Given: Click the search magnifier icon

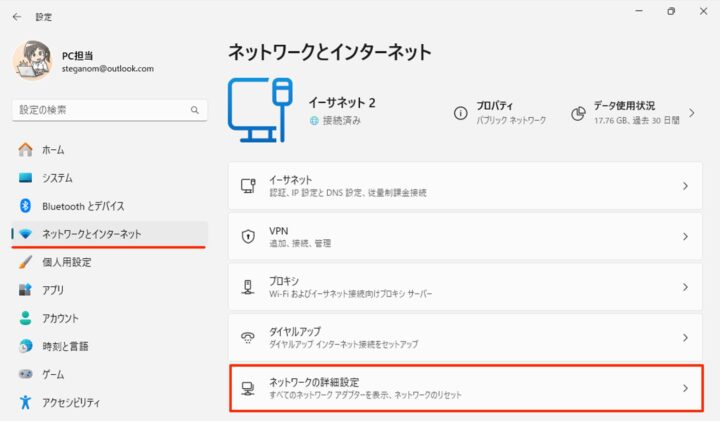Looking at the screenshot, I should (195, 110).
